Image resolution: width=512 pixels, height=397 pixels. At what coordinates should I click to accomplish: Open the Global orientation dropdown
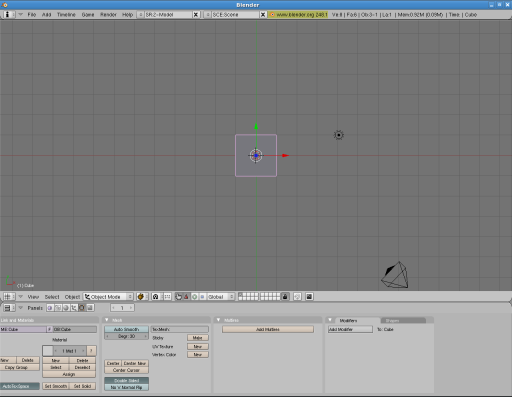click(221, 297)
